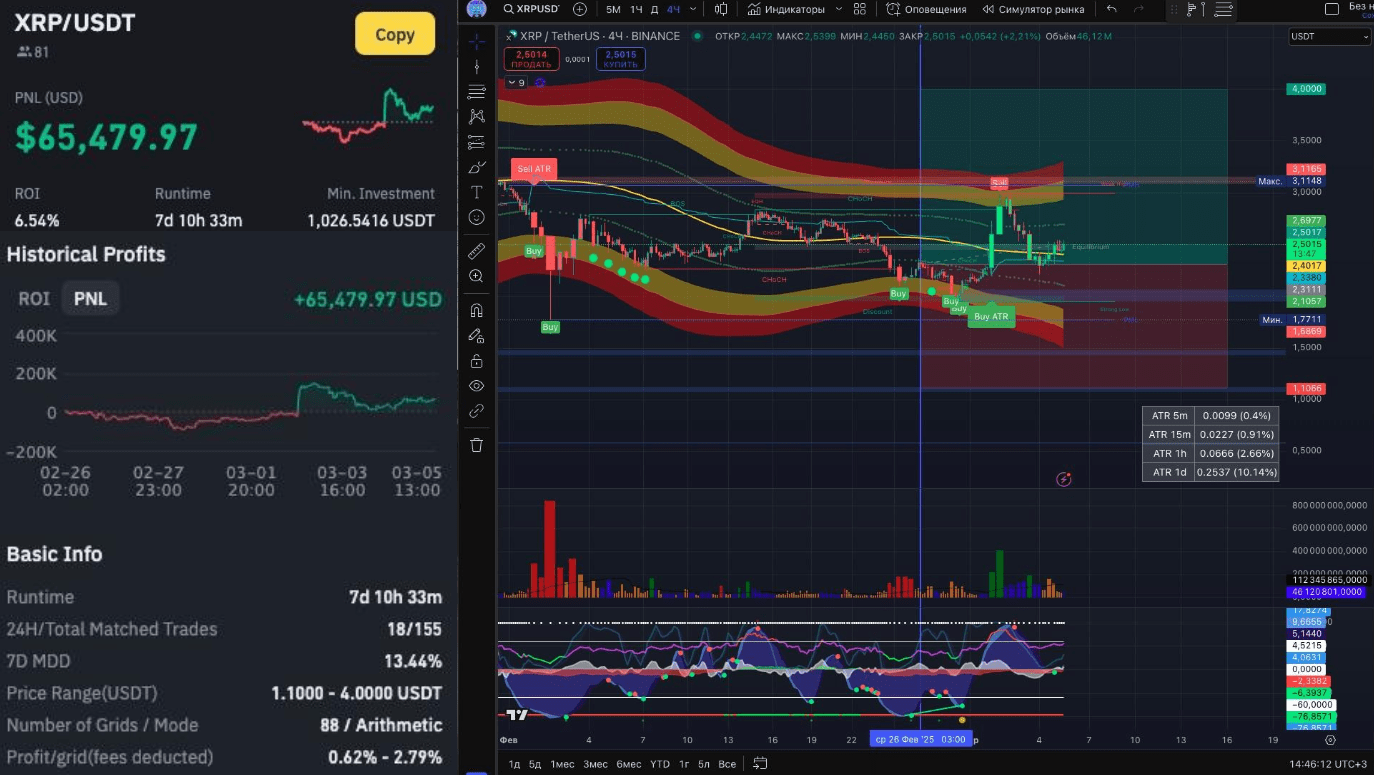Collapse the indicator legend showing 9
Screen dimensions: 1374x775
[x=515, y=83]
